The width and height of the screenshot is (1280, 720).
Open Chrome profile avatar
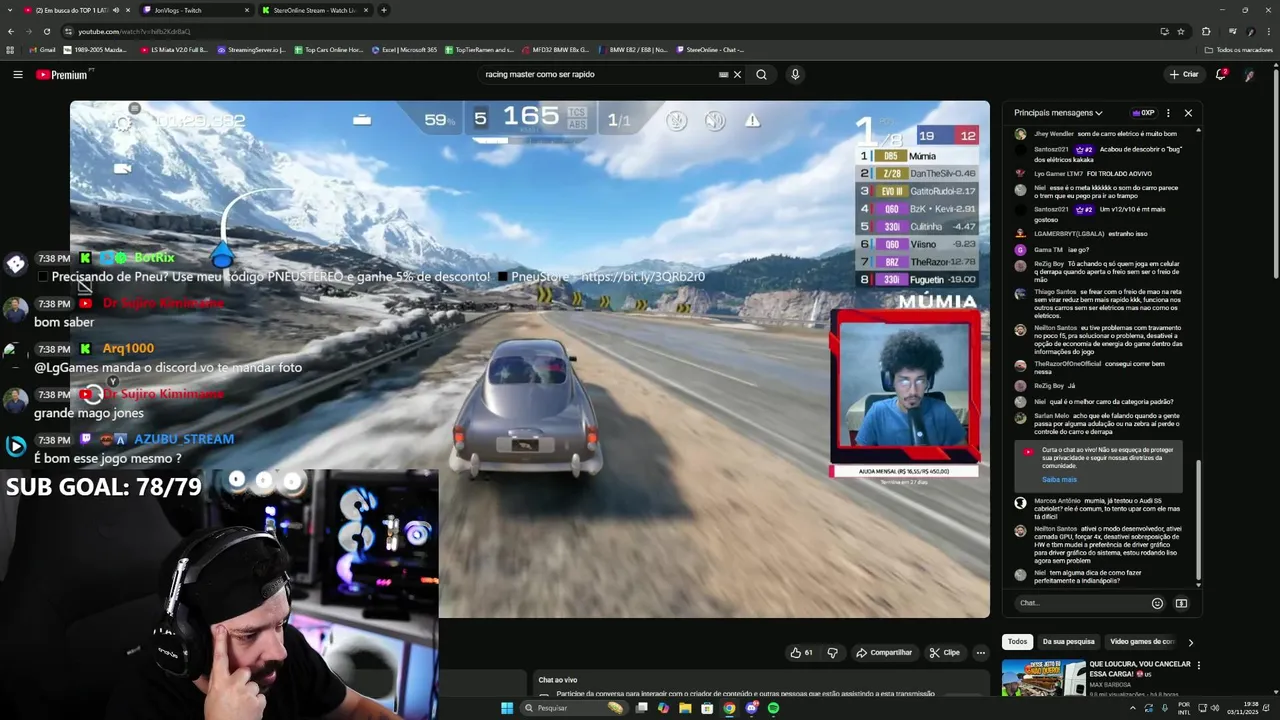coord(1250,31)
